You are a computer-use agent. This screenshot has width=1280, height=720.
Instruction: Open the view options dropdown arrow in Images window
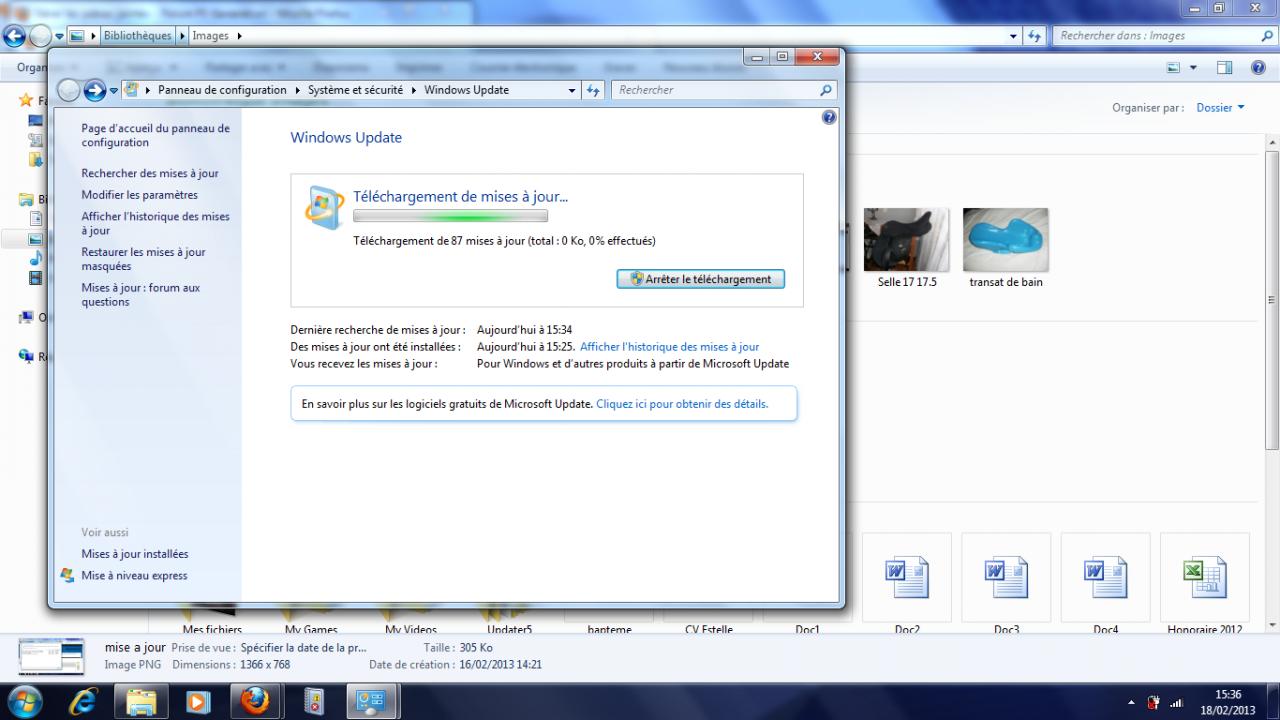(x=1193, y=68)
